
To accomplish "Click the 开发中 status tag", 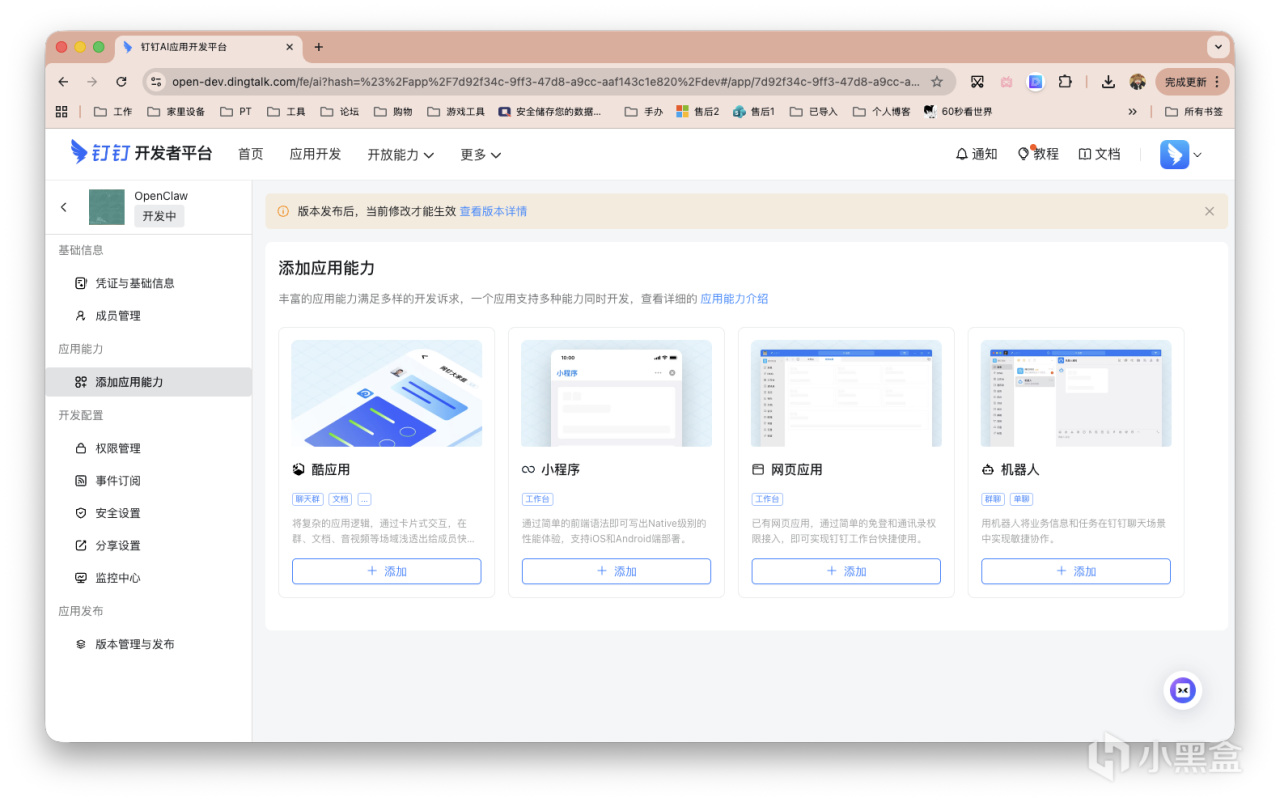I will (159, 216).
